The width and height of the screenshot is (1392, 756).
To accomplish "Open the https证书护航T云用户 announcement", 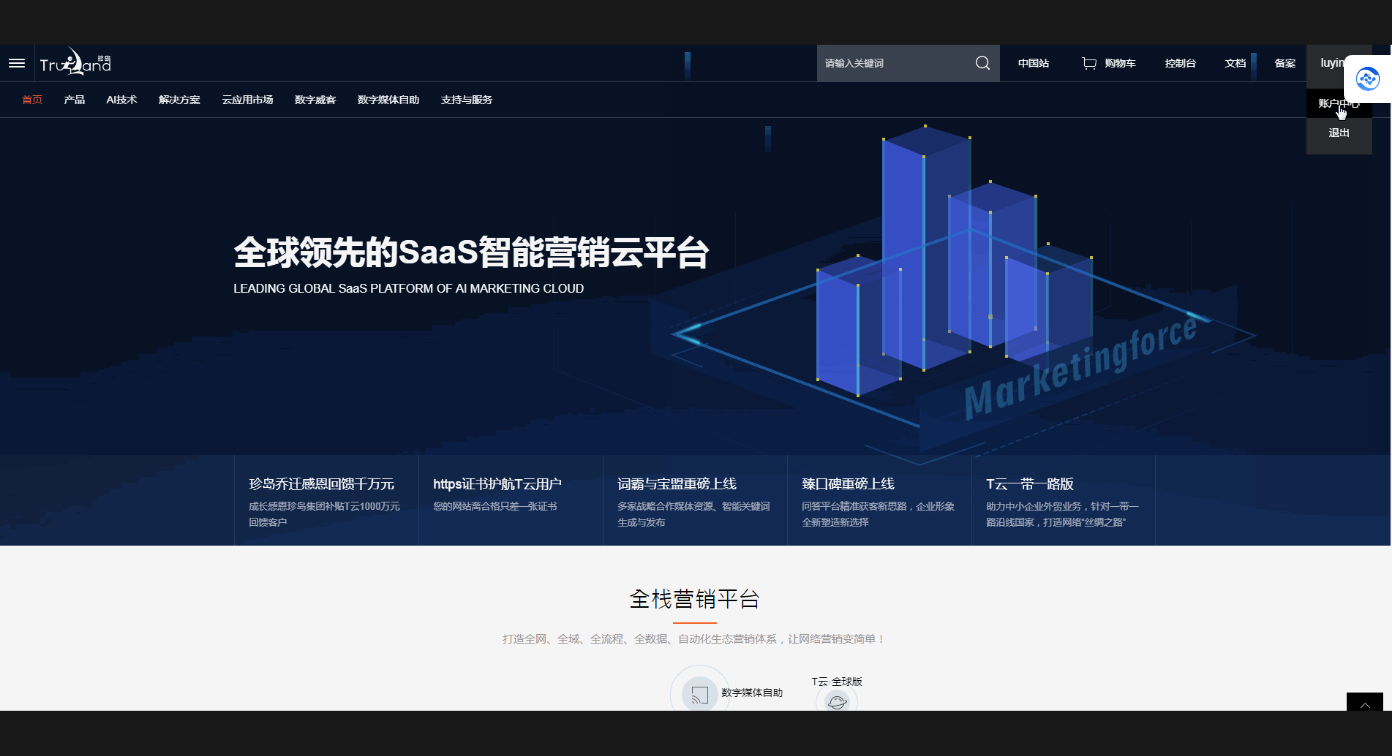I will [497, 484].
